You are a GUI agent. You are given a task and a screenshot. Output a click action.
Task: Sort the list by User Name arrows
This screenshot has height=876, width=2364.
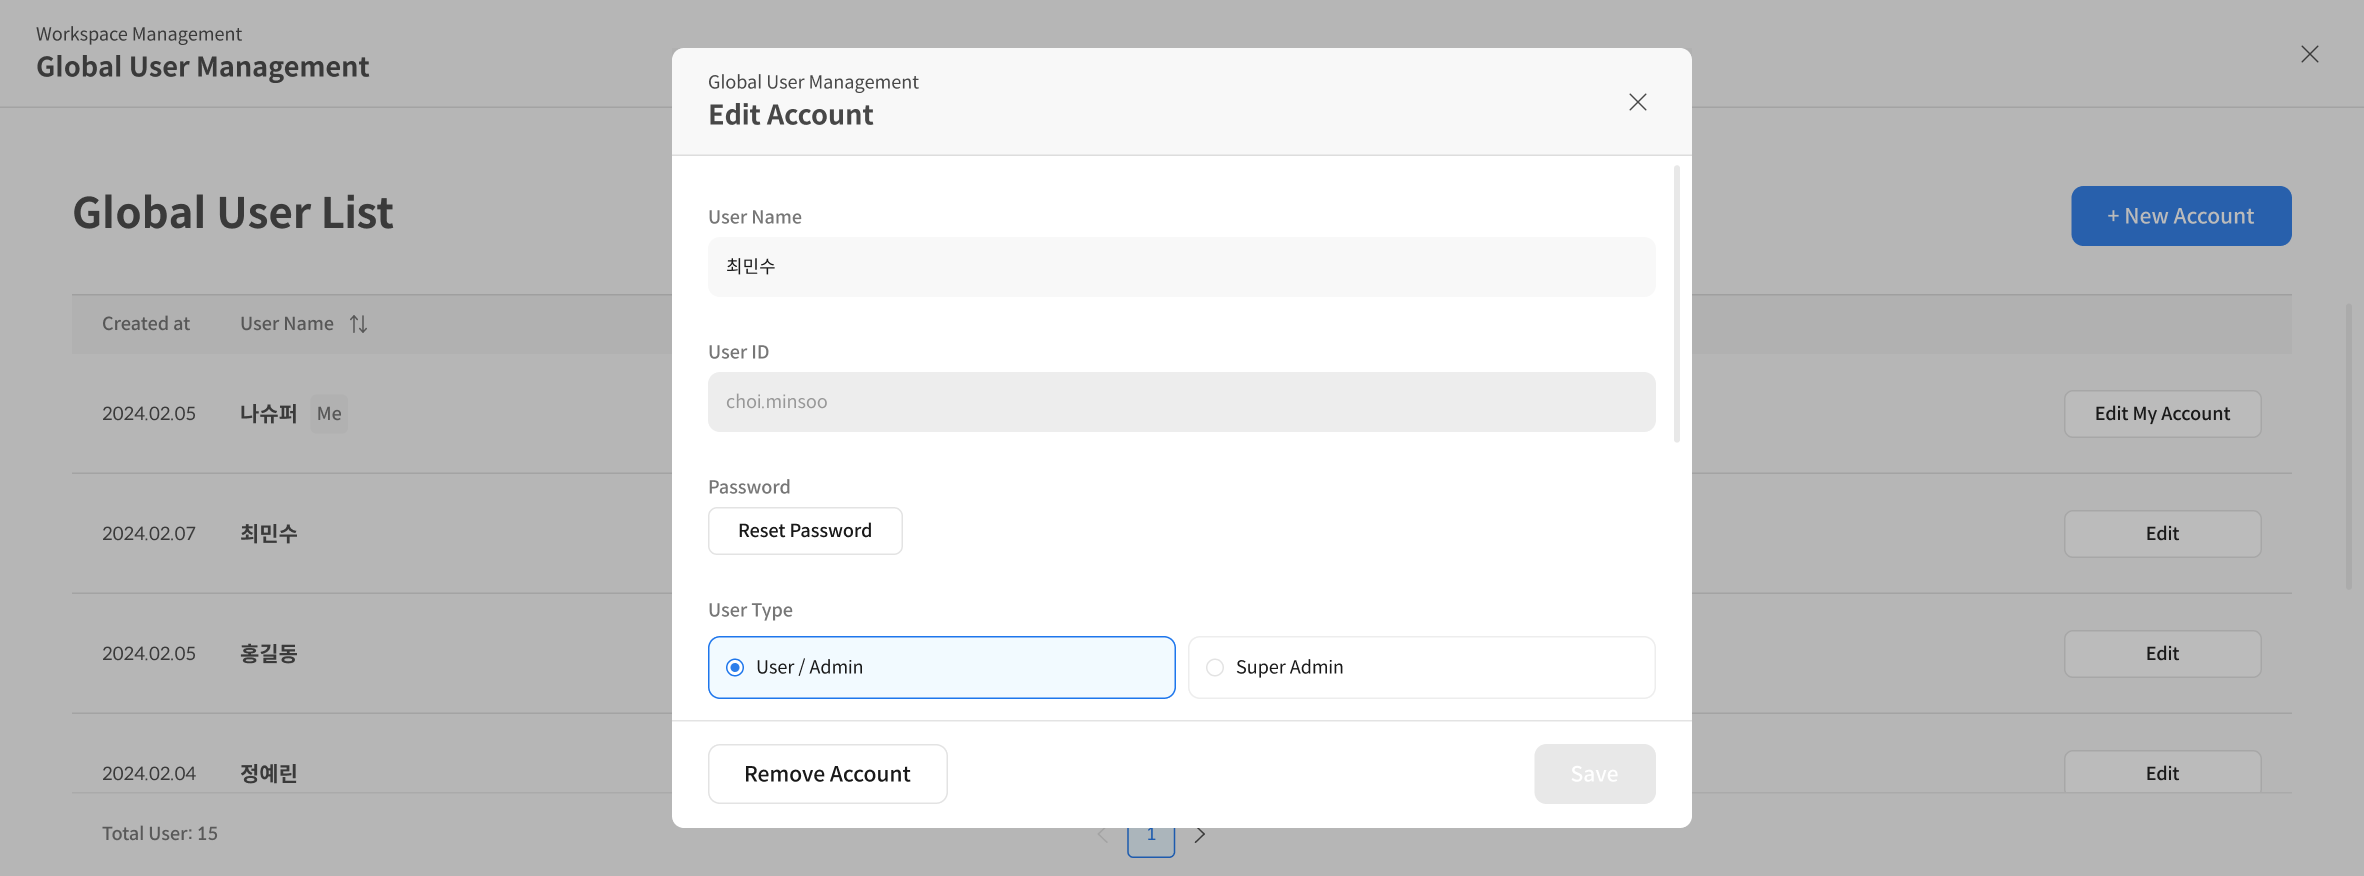click(358, 324)
